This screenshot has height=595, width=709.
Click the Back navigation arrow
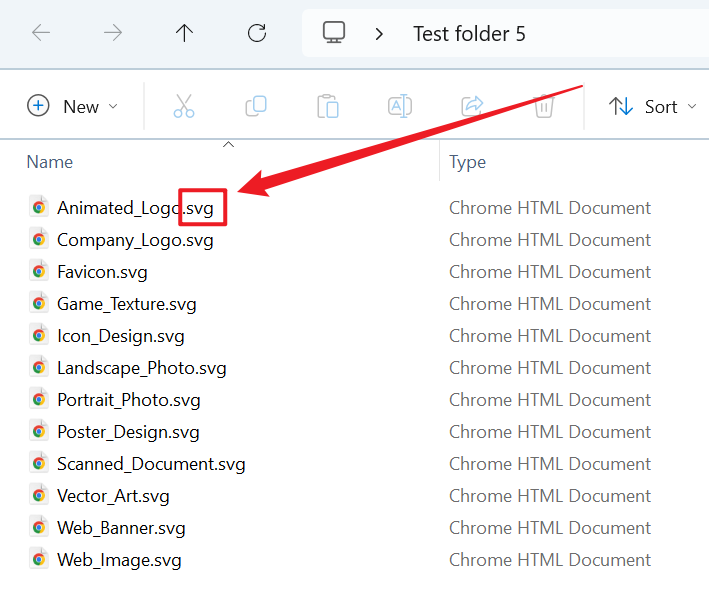coord(41,33)
